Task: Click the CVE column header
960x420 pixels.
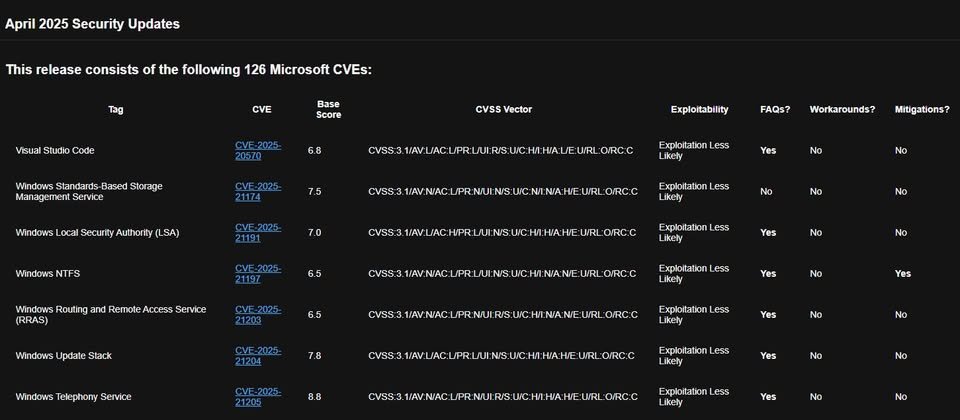Action: pyautogui.click(x=261, y=110)
